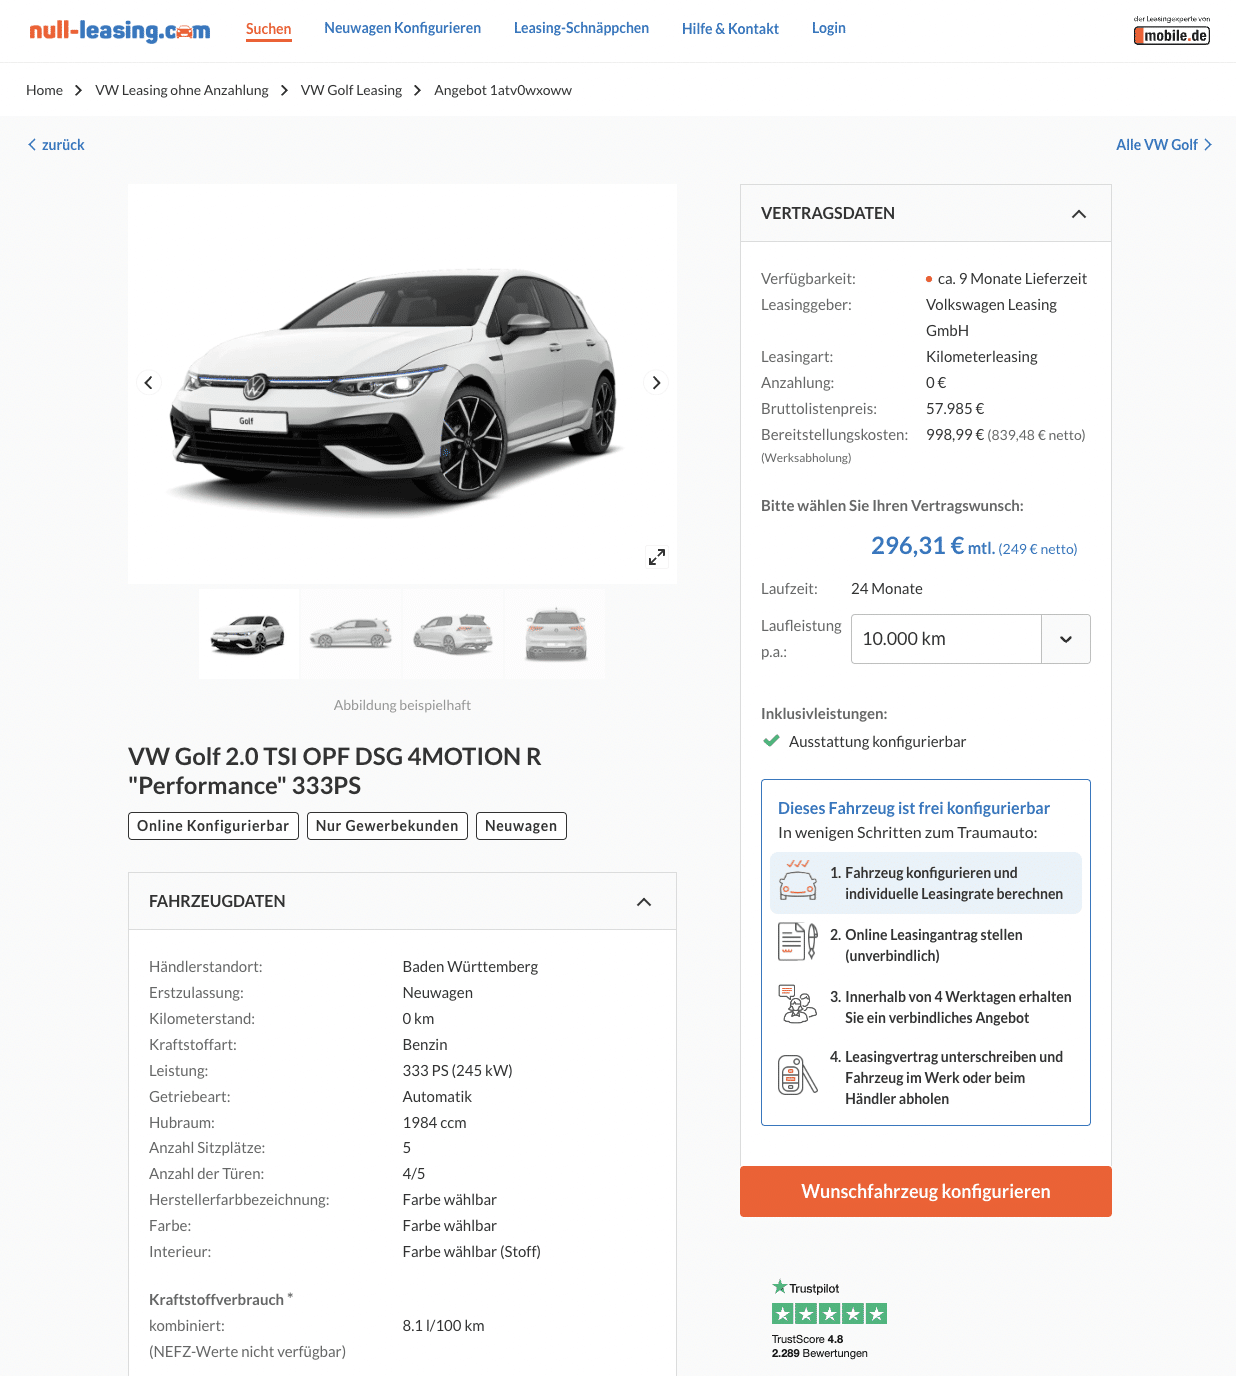The width and height of the screenshot is (1236, 1376).
Task: Click the Kilometerleasing value
Action: [982, 356]
